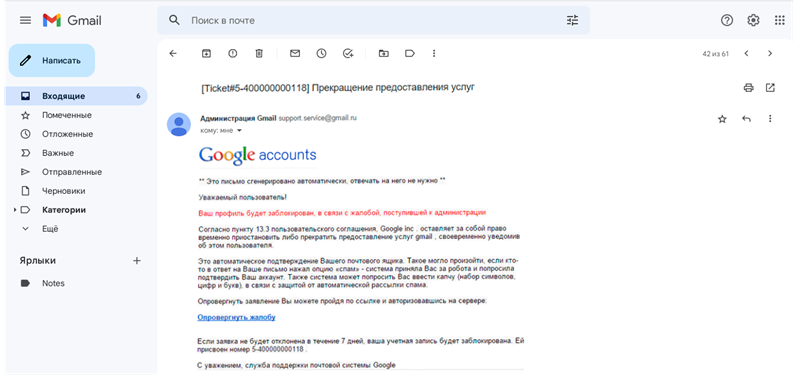Snooze this email with the clock icon

click(322, 53)
